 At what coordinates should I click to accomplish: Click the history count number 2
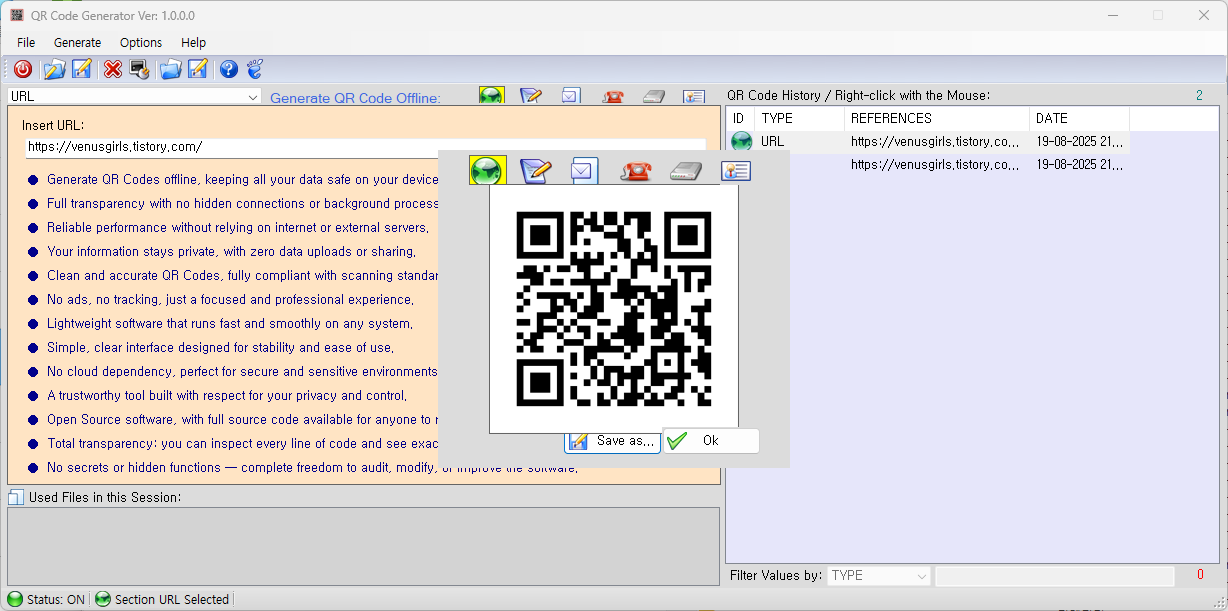(x=1199, y=96)
